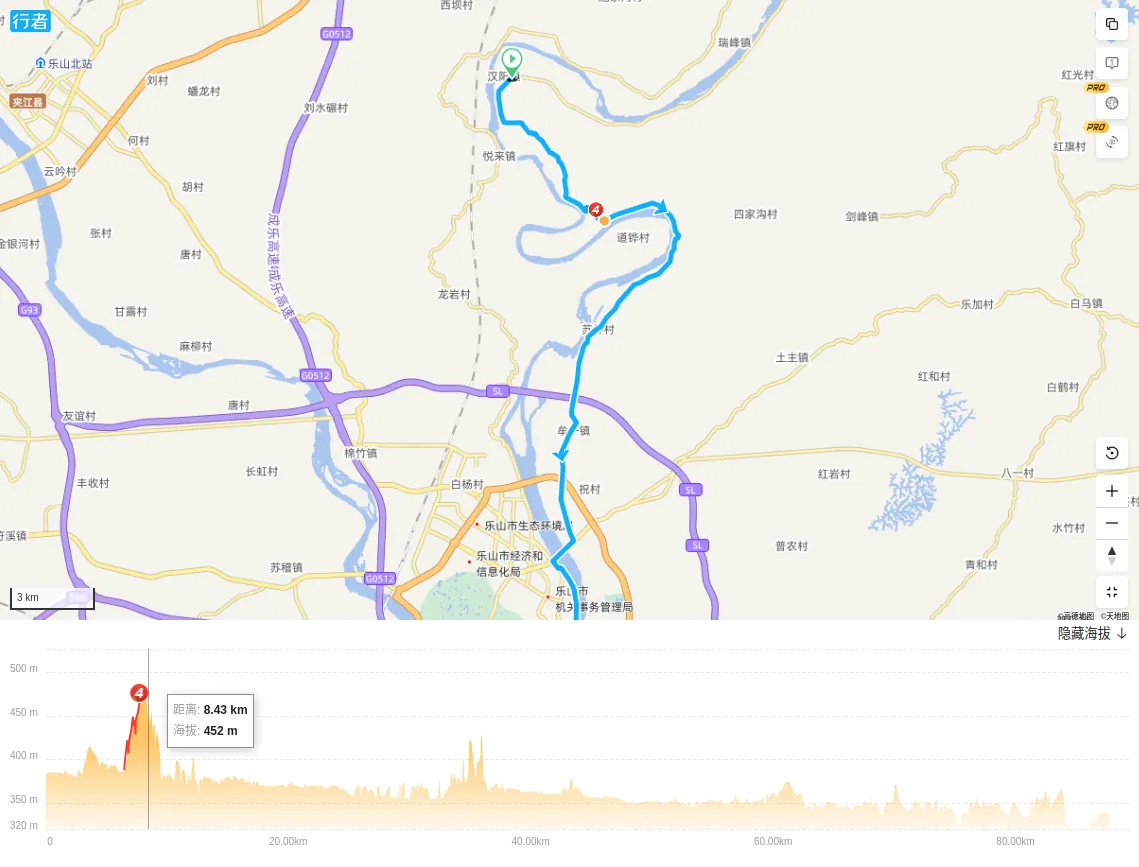Open the PRO globe satellite view
Viewport: 1139px width, 867px height.
tap(1111, 103)
